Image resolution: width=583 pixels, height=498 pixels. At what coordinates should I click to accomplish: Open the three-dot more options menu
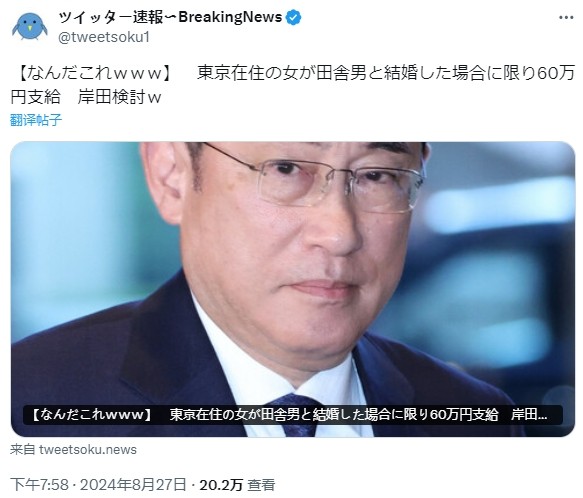coord(566,17)
